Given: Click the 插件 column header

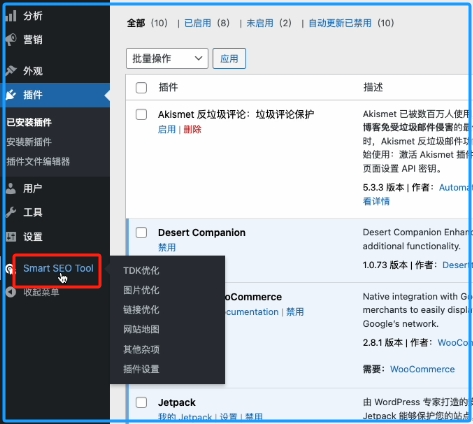Looking at the screenshot, I should pos(168,87).
